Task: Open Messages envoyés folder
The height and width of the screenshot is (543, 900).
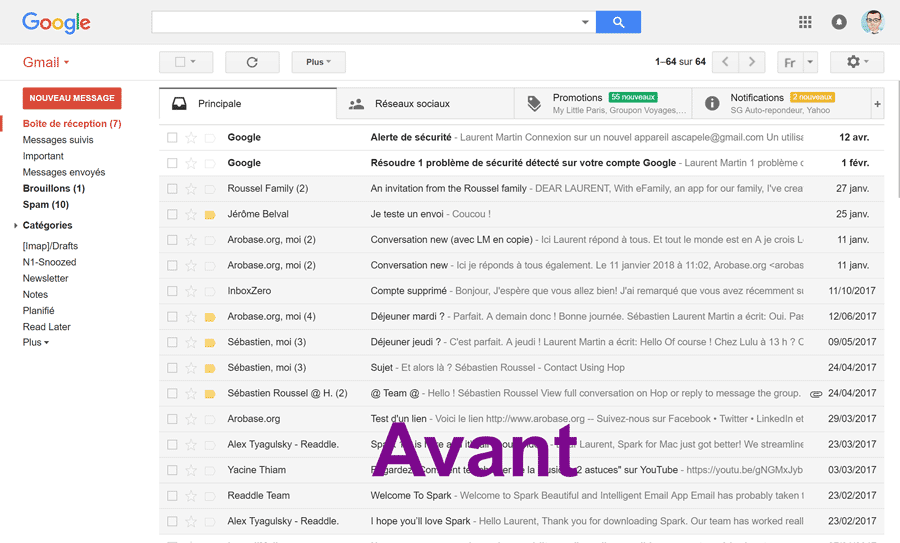Action: pyautogui.click(x=64, y=172)
